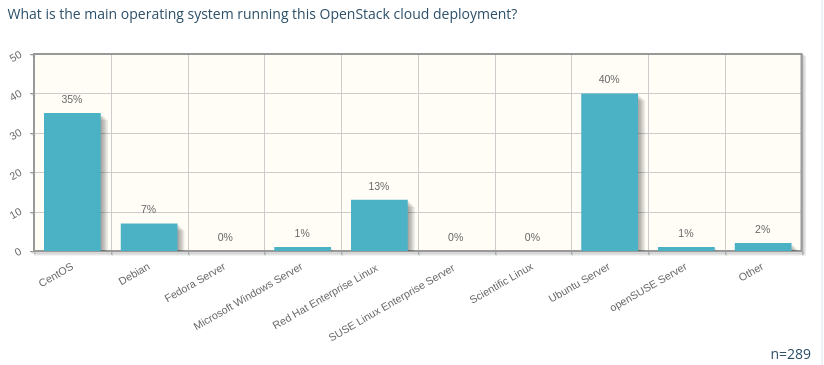Click the 40% label above Ubuntu Server
The height and width of the screenshot is (365, 824).
pos(609,79)
